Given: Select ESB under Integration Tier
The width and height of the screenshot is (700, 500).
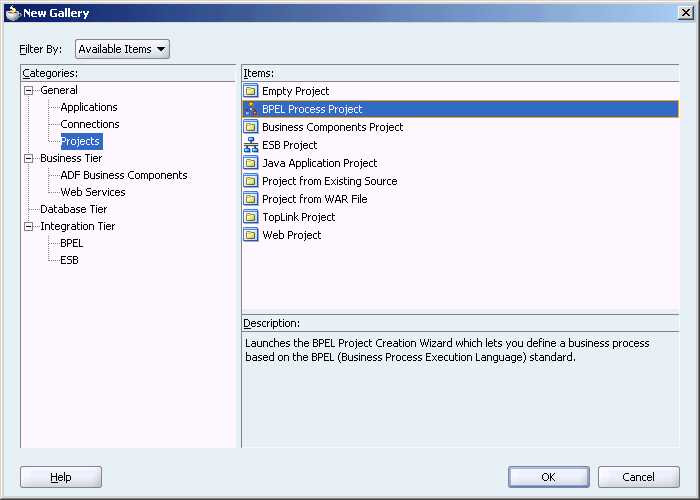Looking at the screenshot, I should pyautogui.click(x=69, y=260).
